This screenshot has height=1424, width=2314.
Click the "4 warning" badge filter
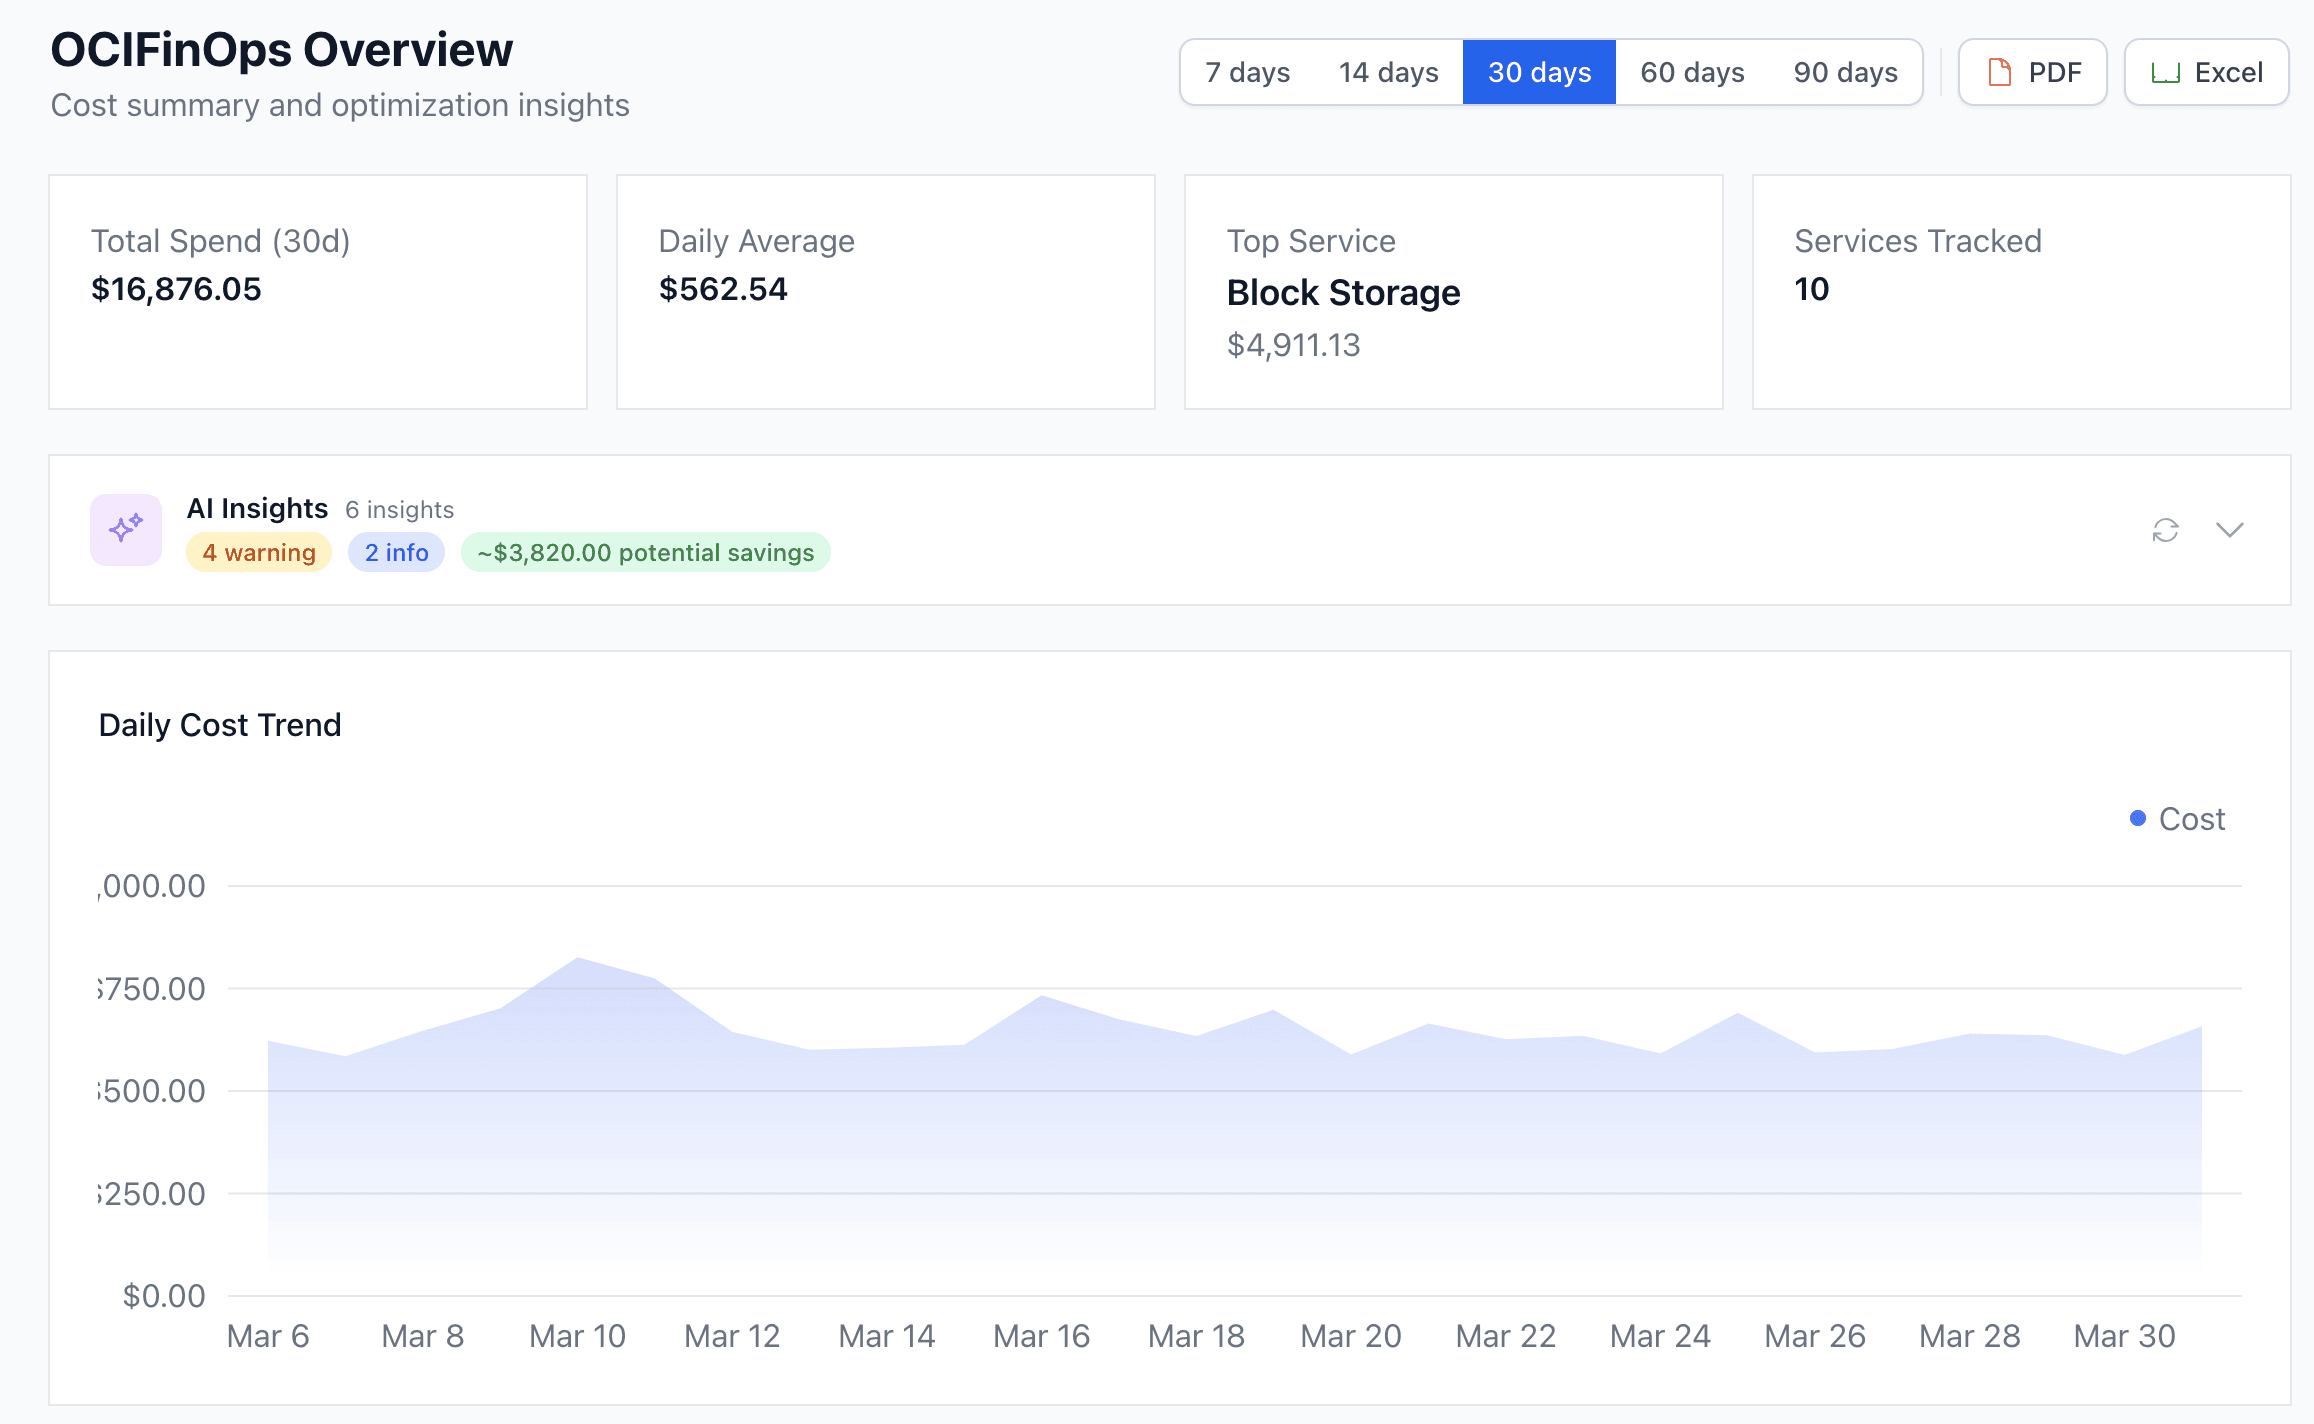pos(258,551)
